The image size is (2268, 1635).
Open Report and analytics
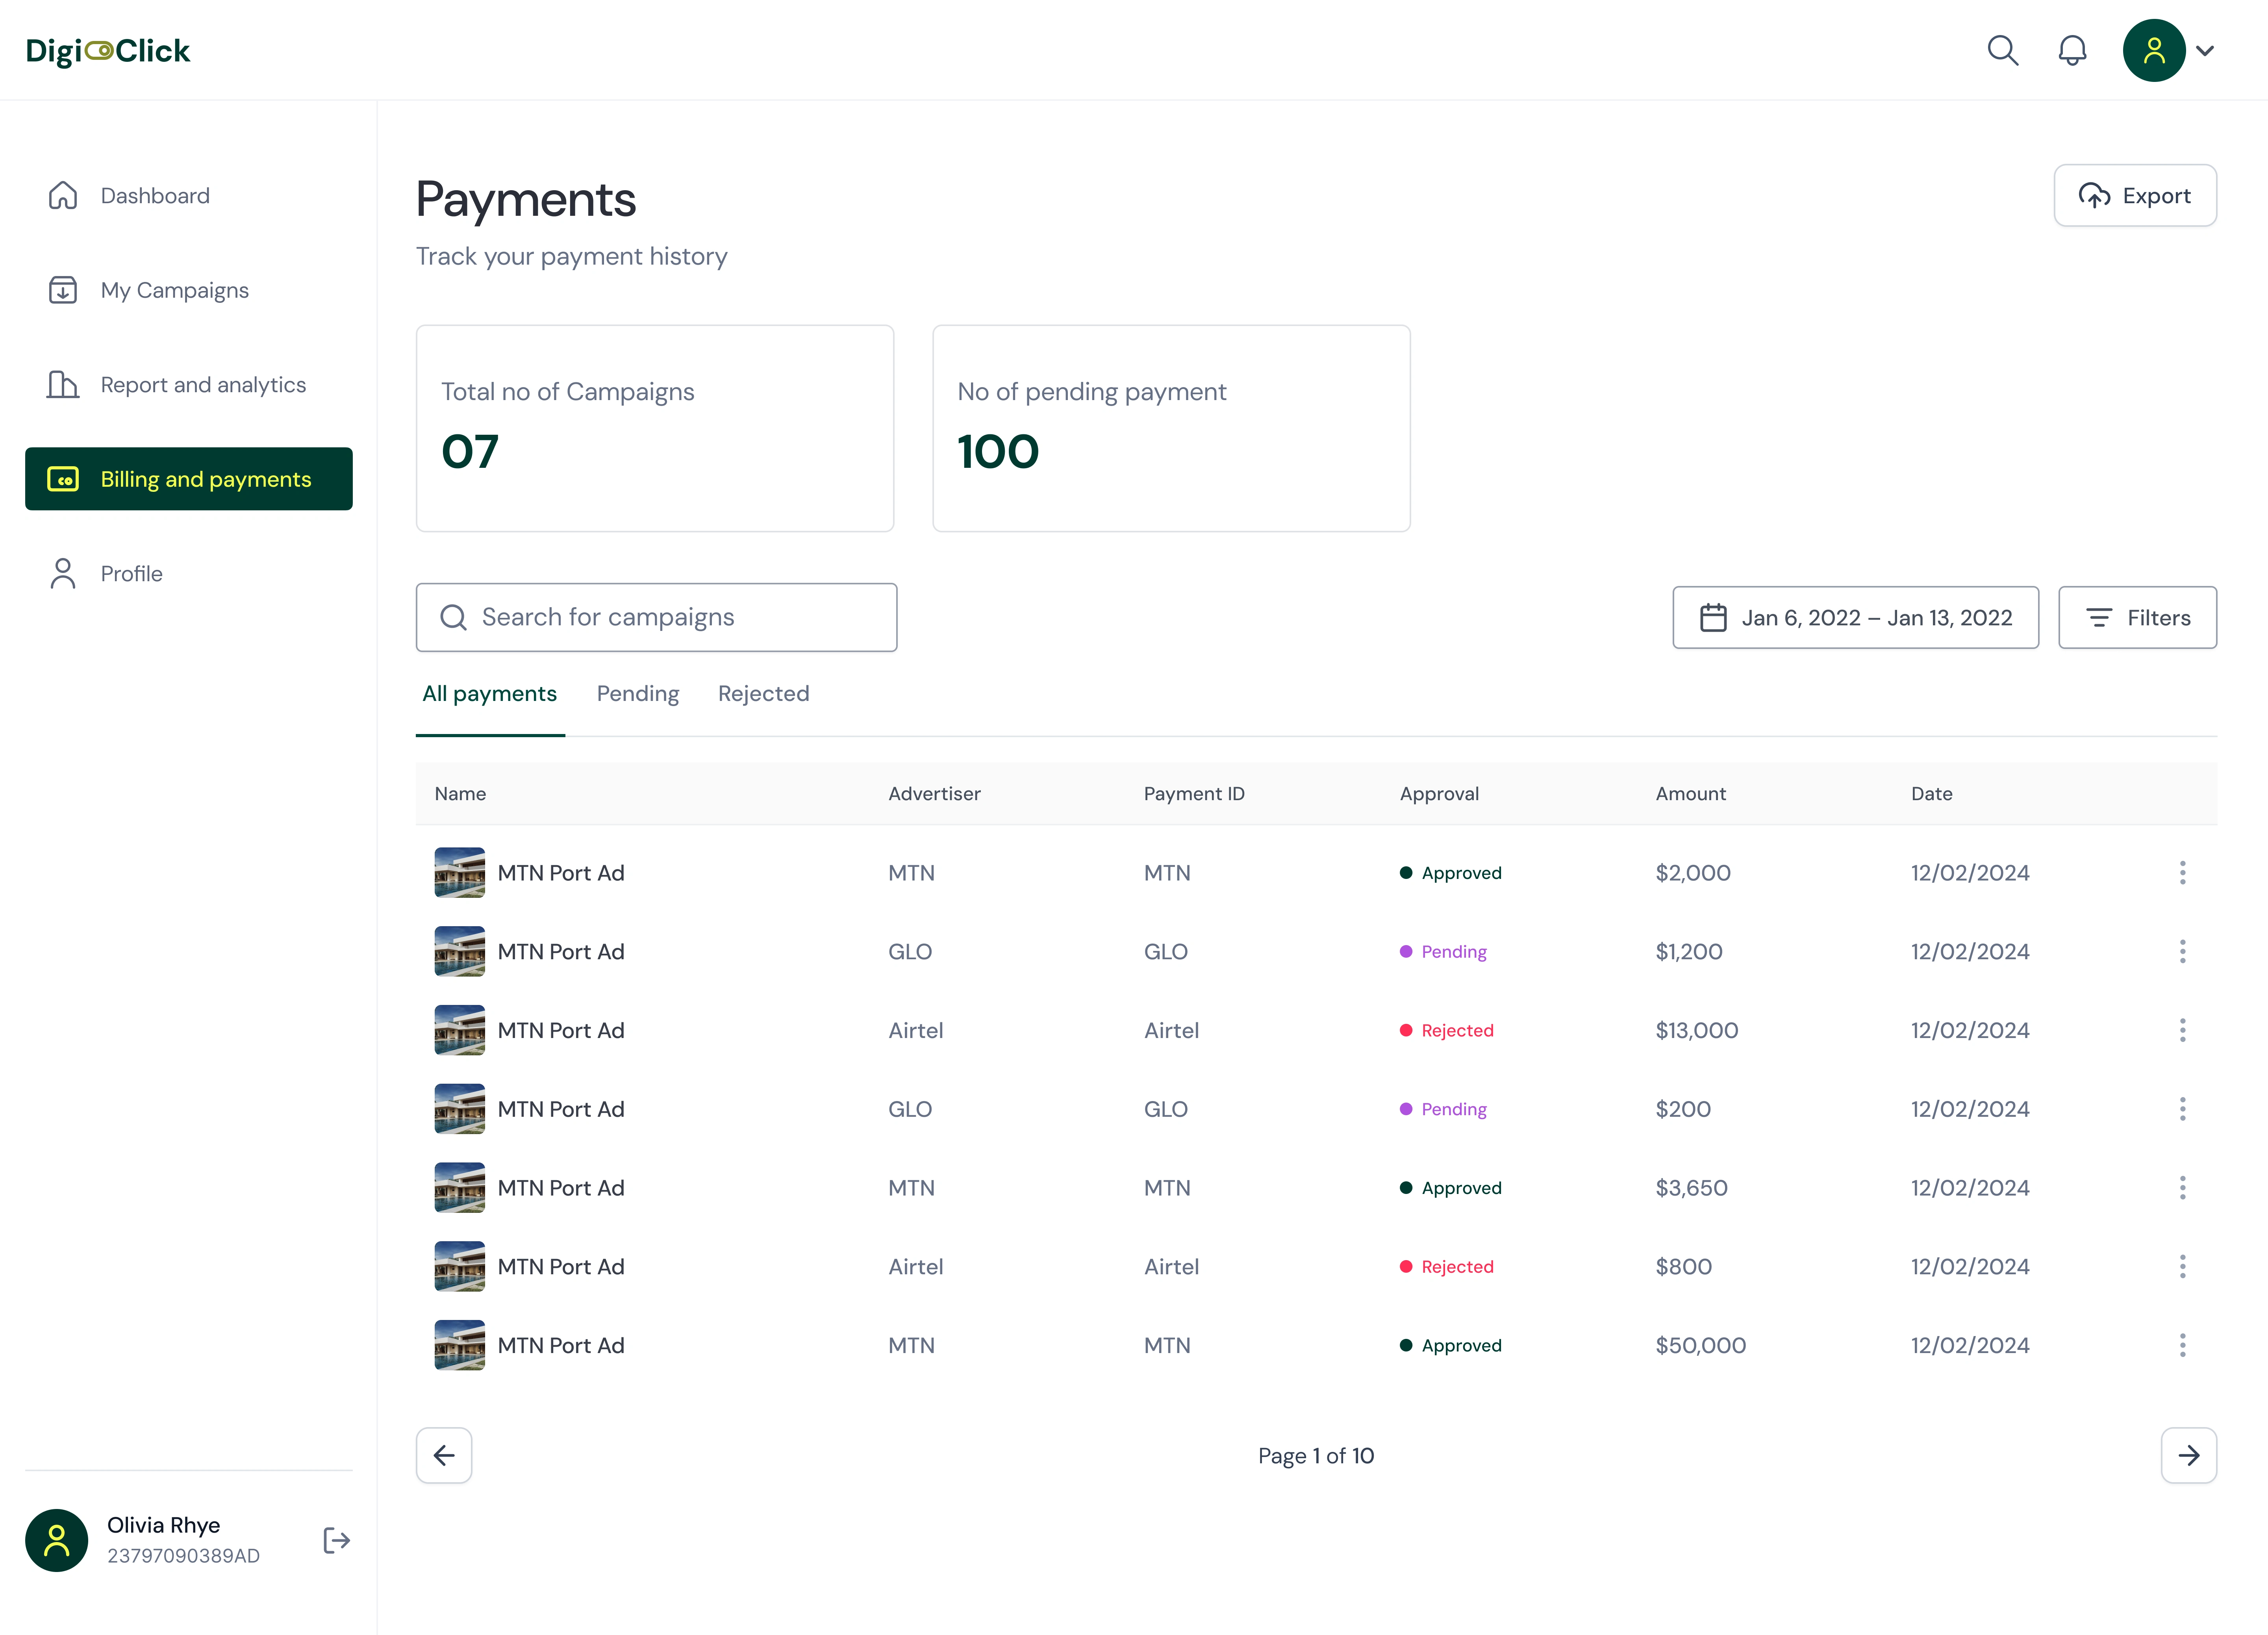click(x=189, y=385)
